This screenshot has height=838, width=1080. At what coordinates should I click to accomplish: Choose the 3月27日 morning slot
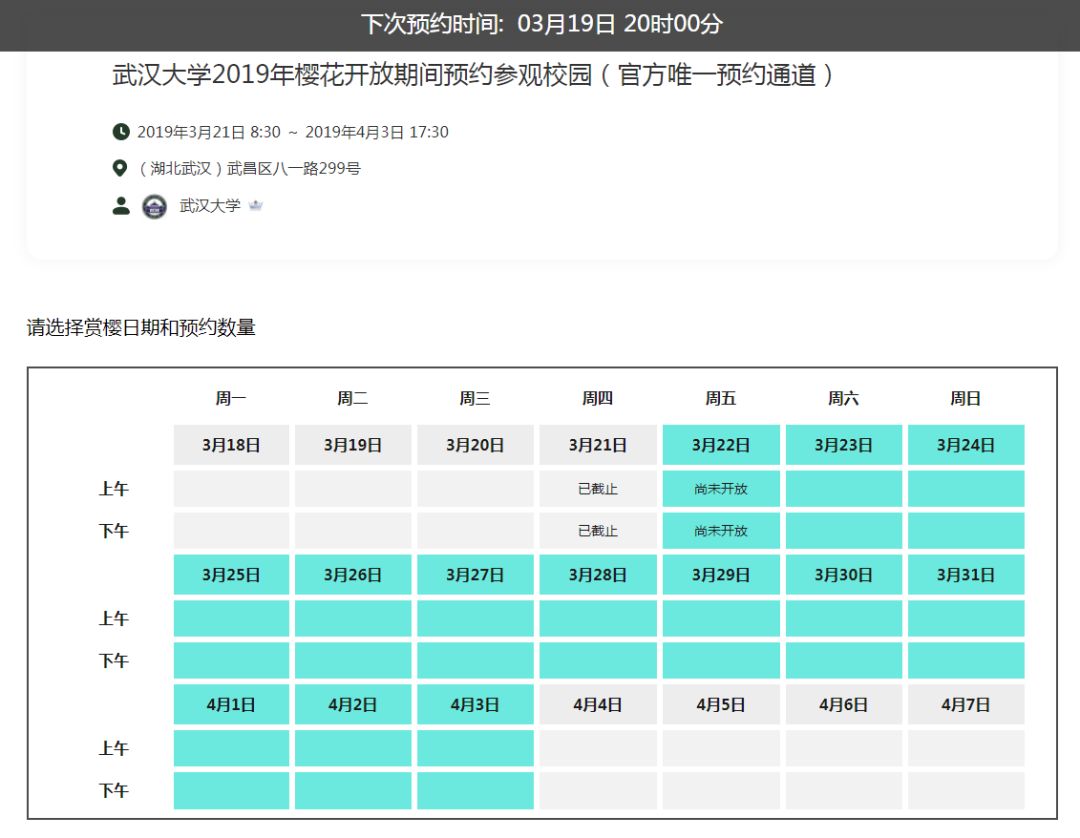pyautogui.click(x=475, y=618)
